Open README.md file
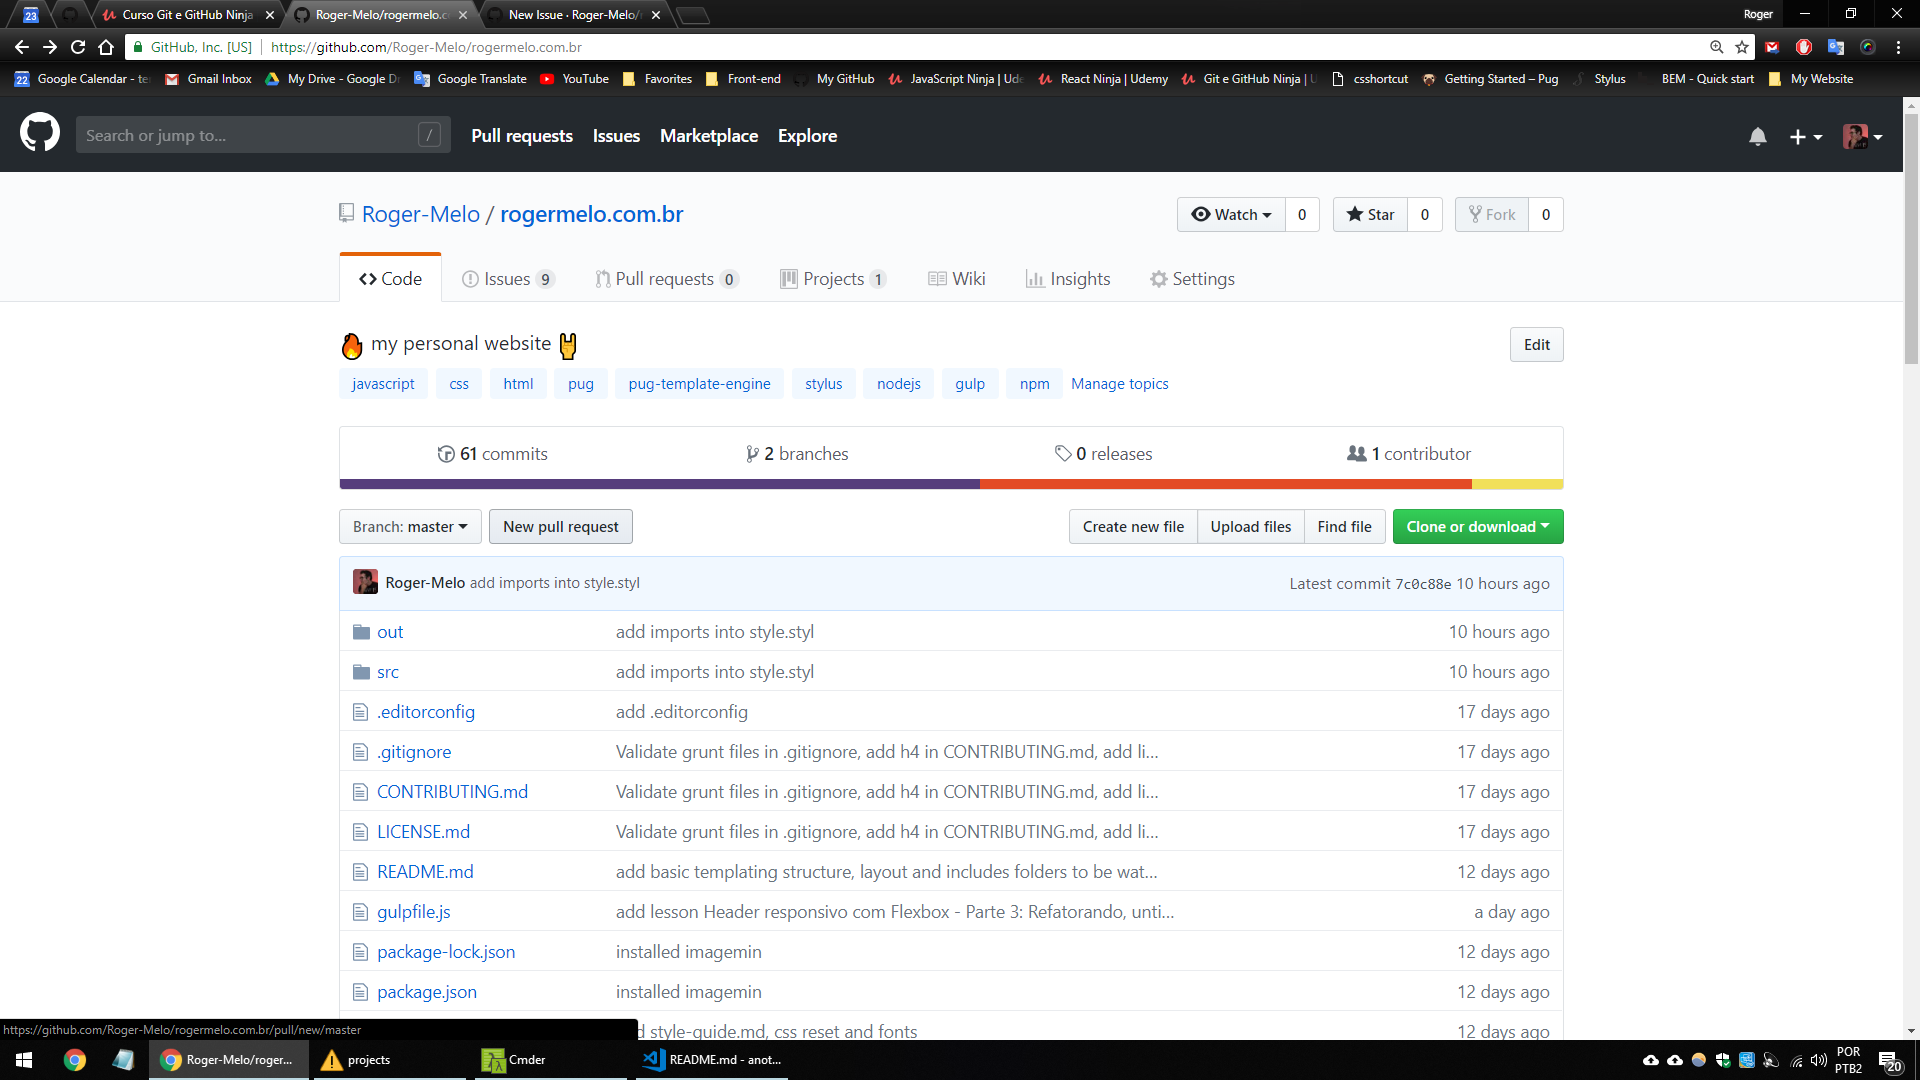 pos(425,872)
